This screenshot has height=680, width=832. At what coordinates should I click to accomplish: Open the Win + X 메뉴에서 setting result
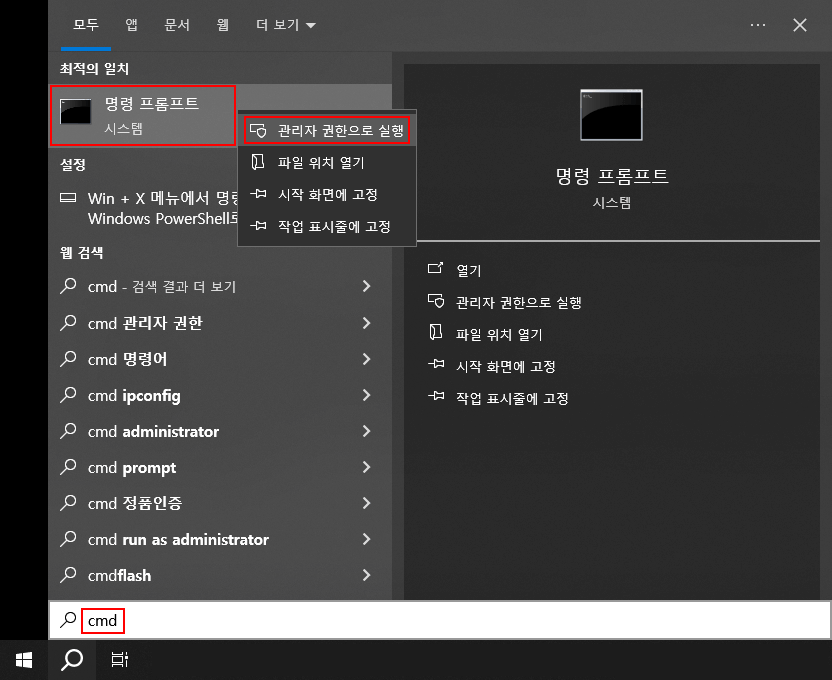pos(149,208)
